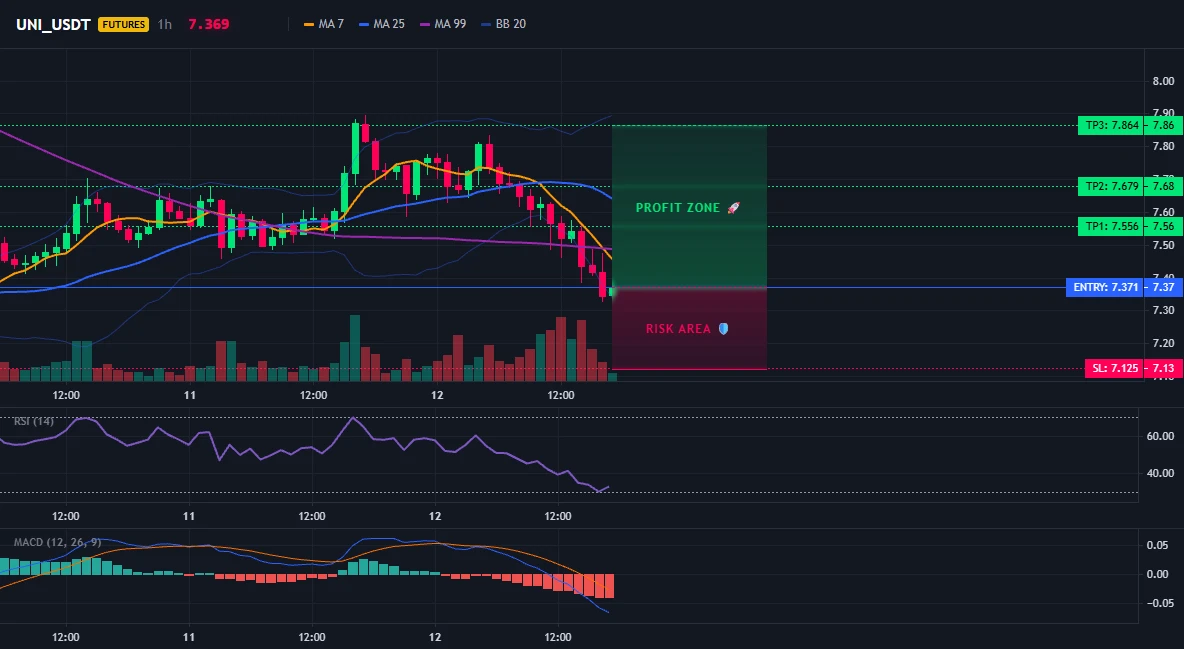This screenshot has width=1184, height=649.
Task: Click the shield icon beside RISK AREA
Action: [x=723, y=329]
